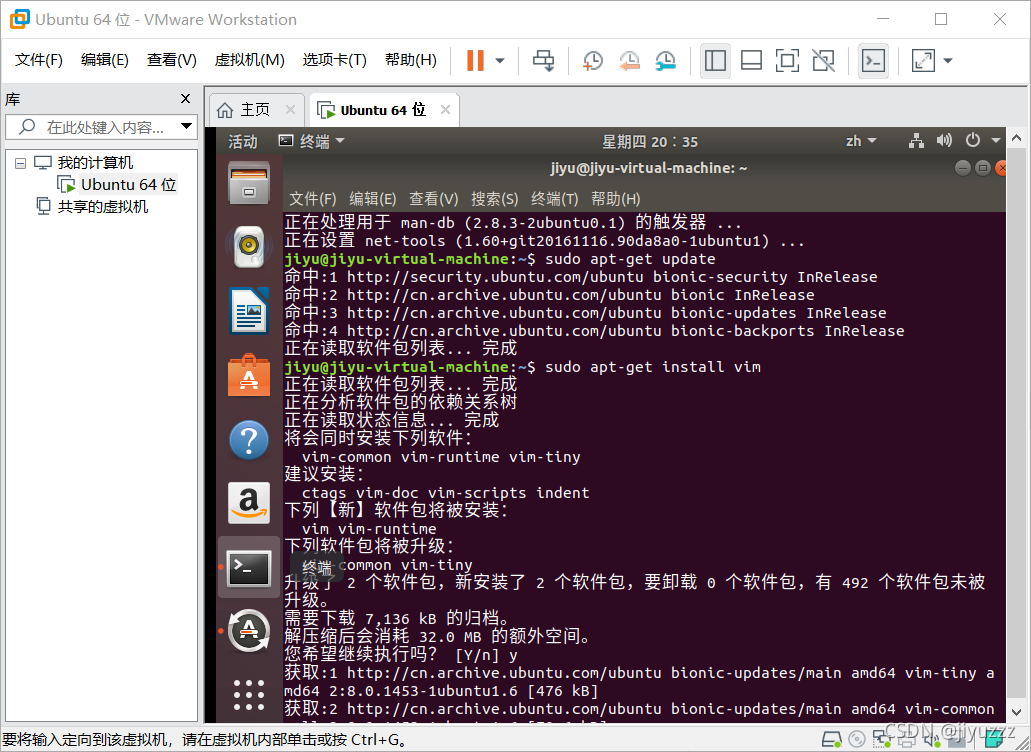Show applications grid in the dock
The image size is (1031, 752).
(249, 695)
